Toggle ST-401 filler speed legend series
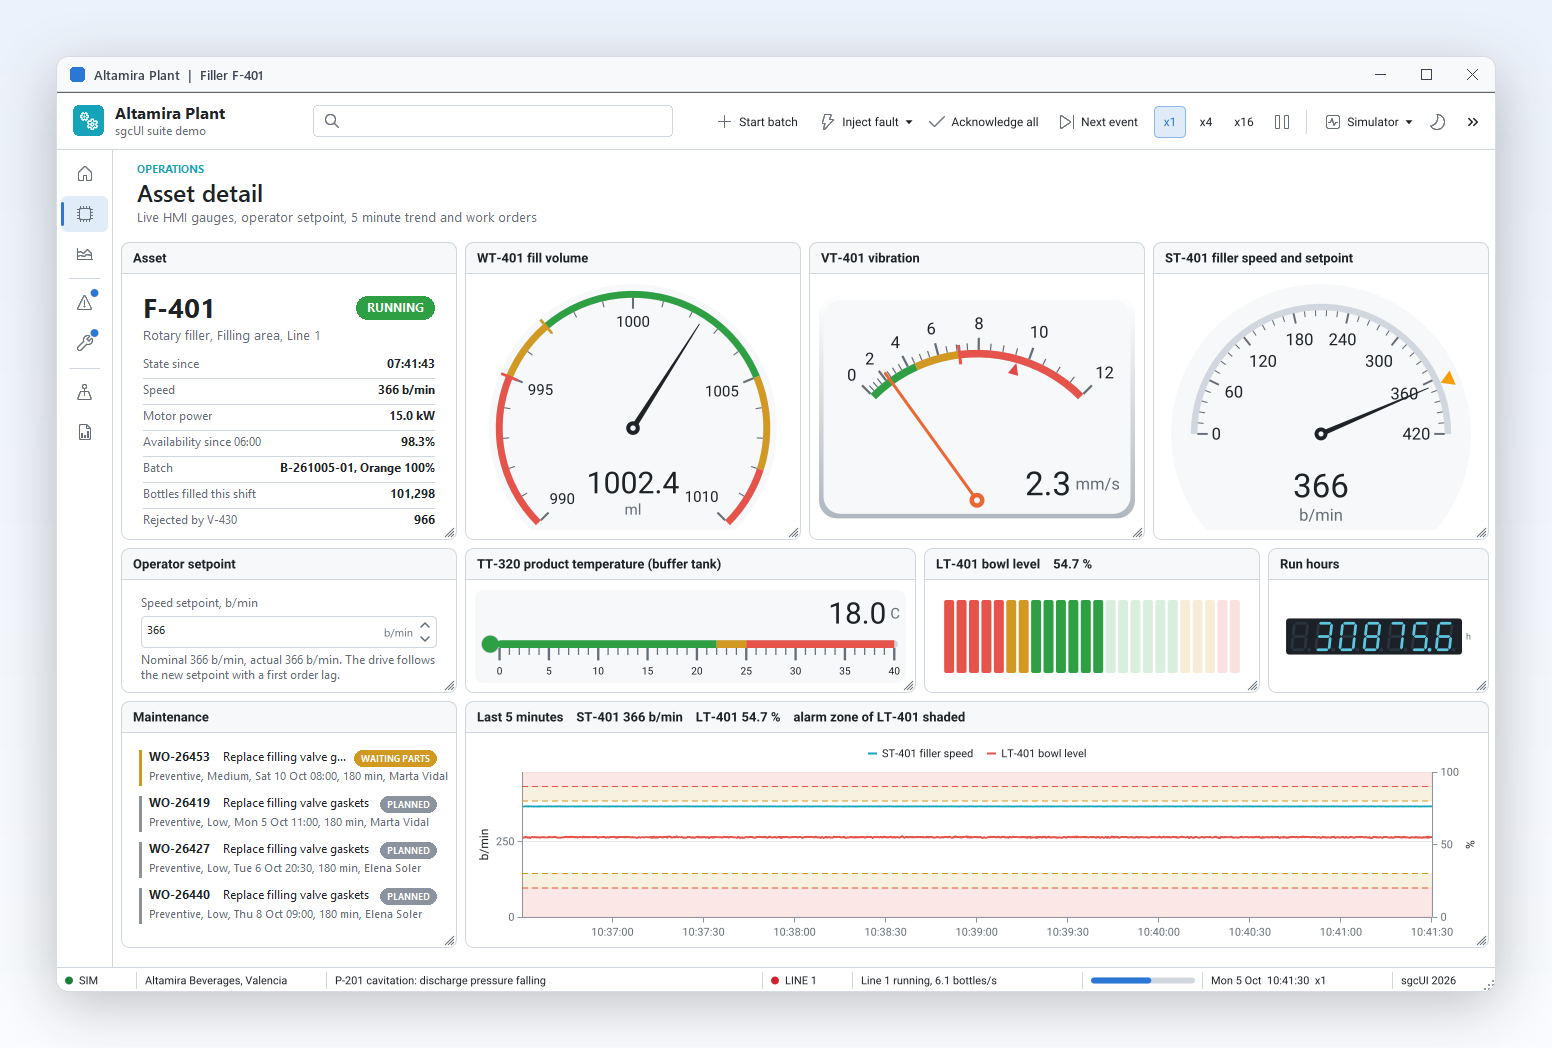The width and height of the screenshot is (1552, 1048). pos(920,754)
